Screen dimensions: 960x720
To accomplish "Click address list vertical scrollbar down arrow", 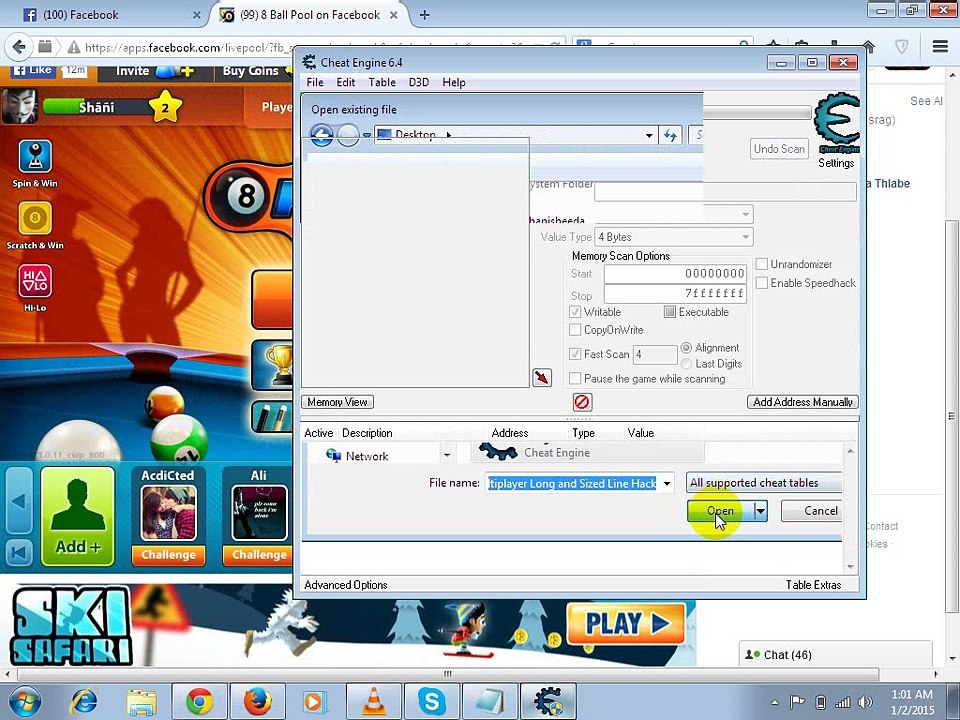I will pyautogui.click(x=850, y=566).
